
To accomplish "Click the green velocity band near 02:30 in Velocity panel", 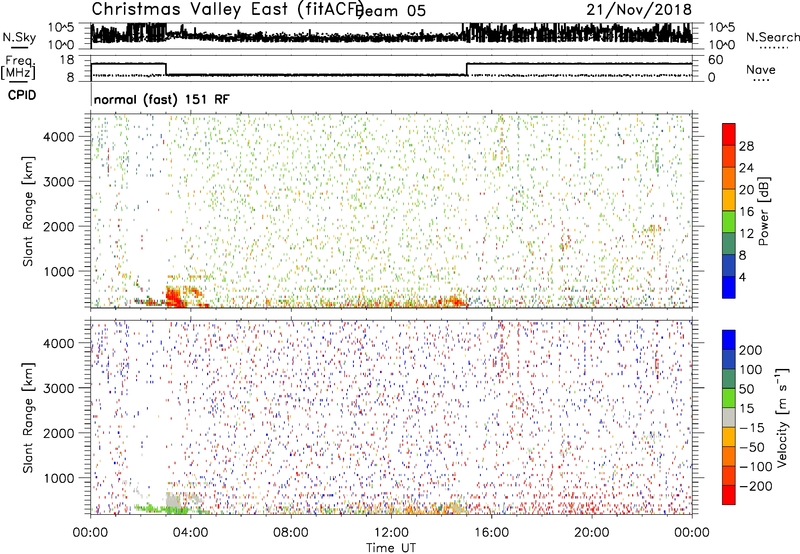I will [x=159, y=508].
